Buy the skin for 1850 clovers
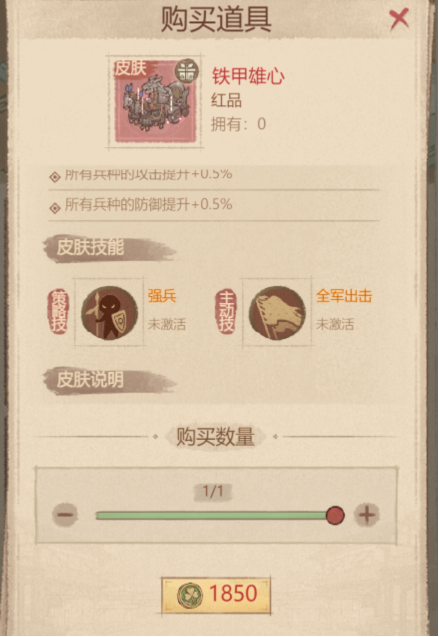 click(x=216, y=594)
